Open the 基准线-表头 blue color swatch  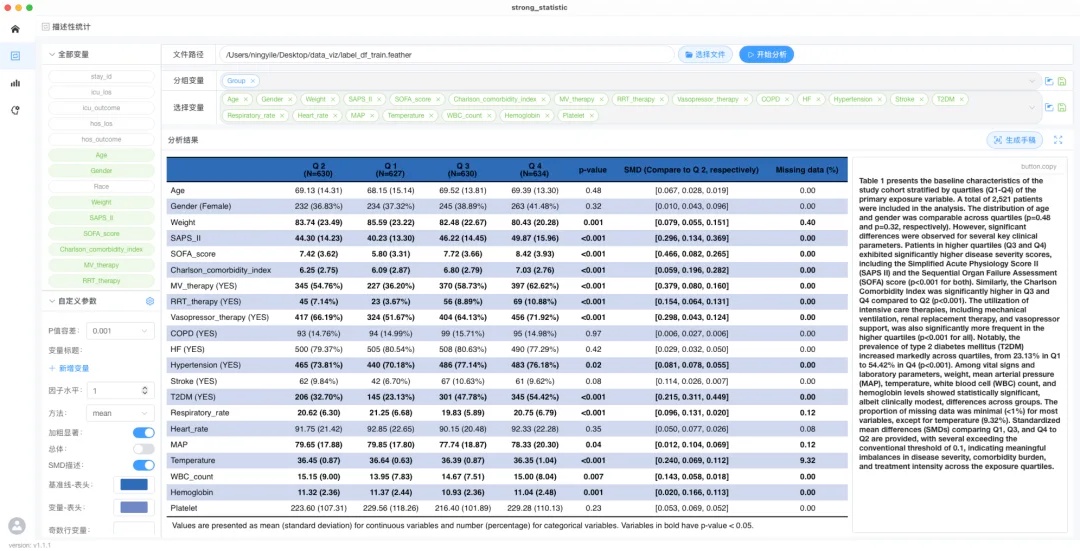[x=134, y=484]
